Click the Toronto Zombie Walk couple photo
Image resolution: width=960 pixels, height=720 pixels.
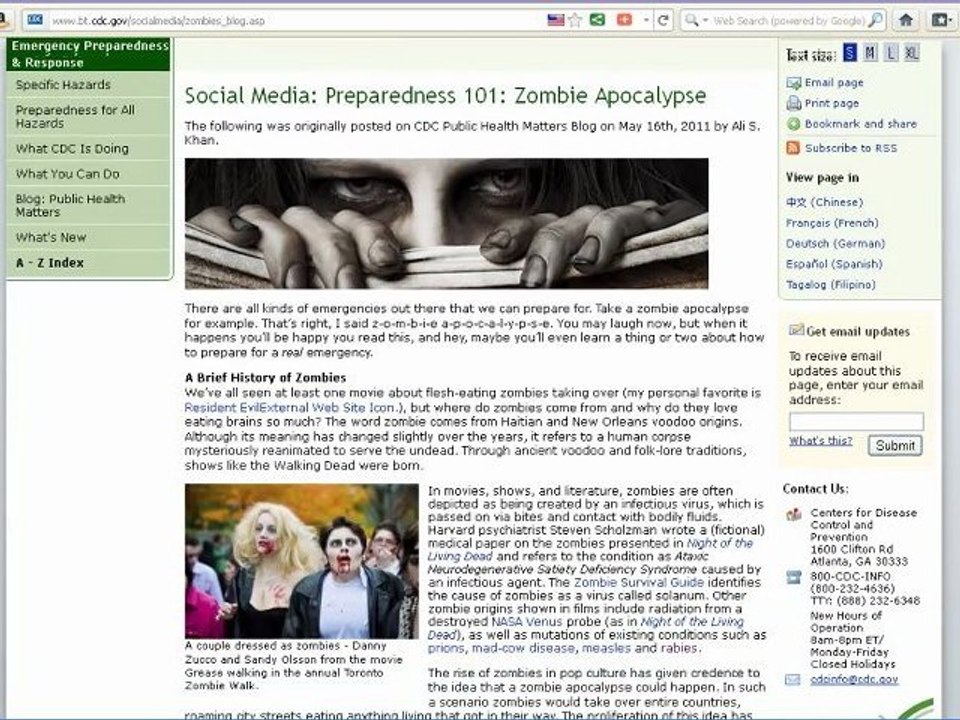(x=302, y=561)
